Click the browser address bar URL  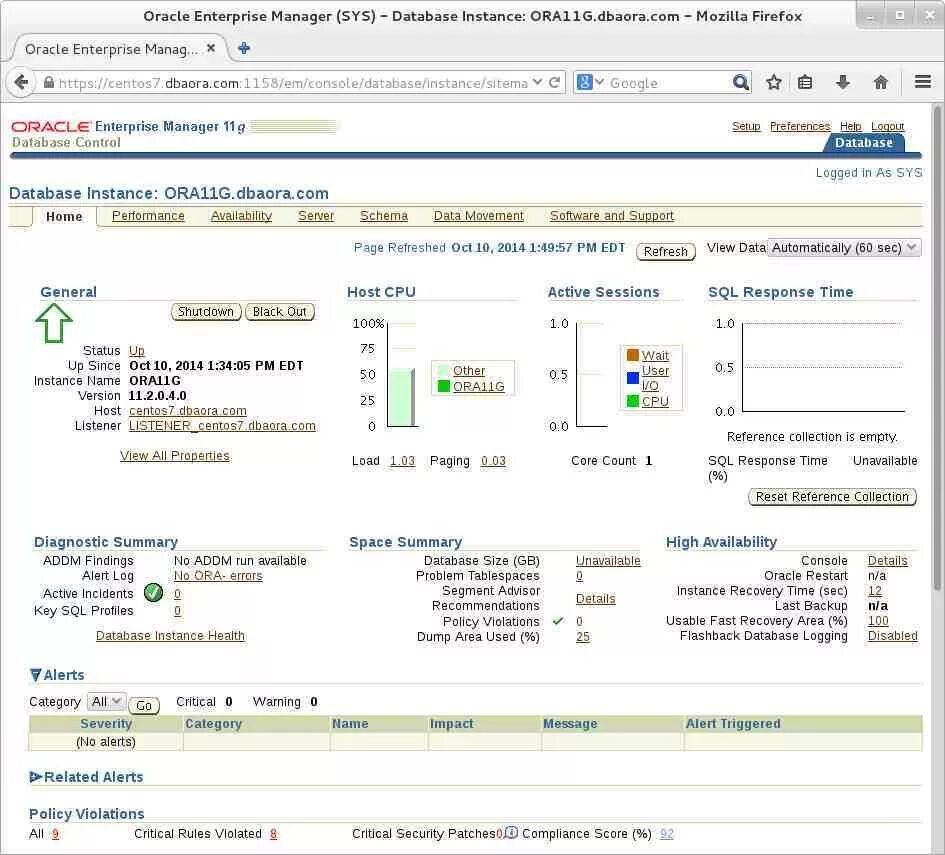[x=293, y=83]
